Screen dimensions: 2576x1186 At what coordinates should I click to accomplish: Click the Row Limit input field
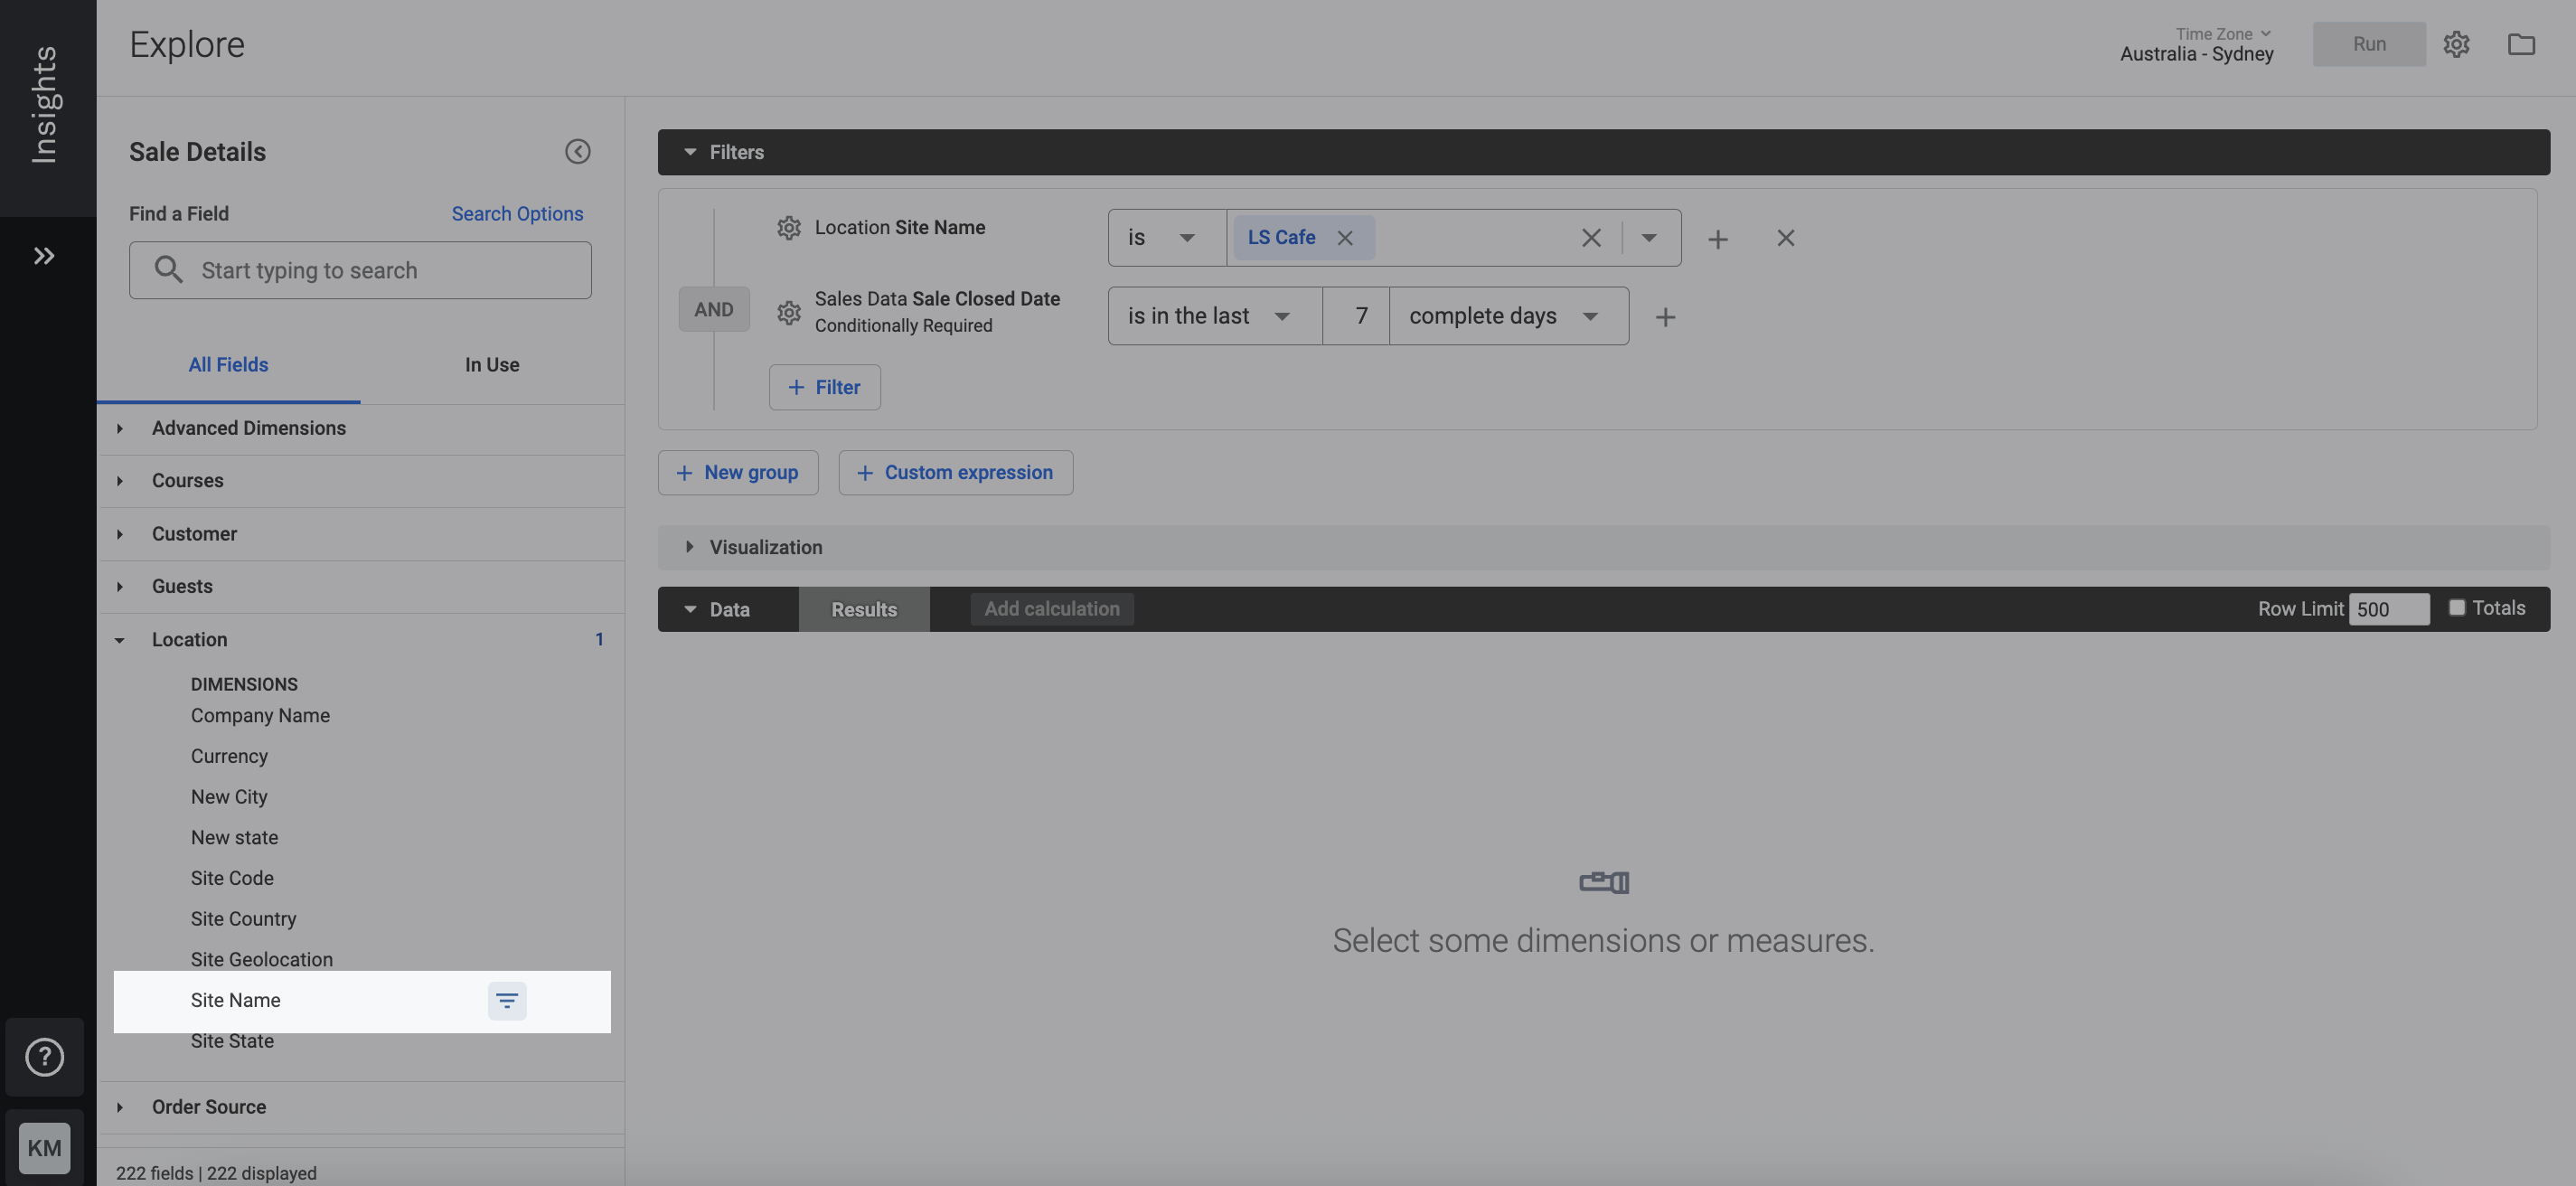click(2389, 609)
